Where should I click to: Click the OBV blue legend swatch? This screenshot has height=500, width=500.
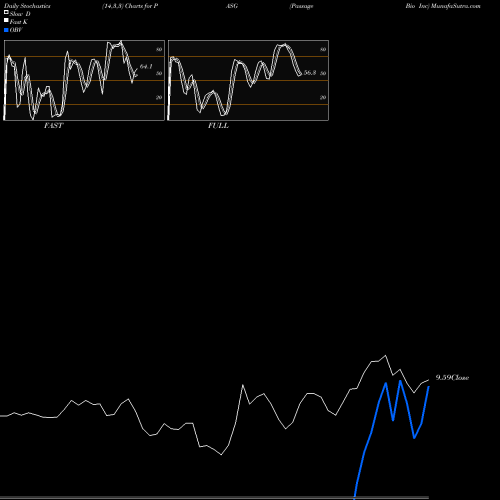(x=6, y=30)
